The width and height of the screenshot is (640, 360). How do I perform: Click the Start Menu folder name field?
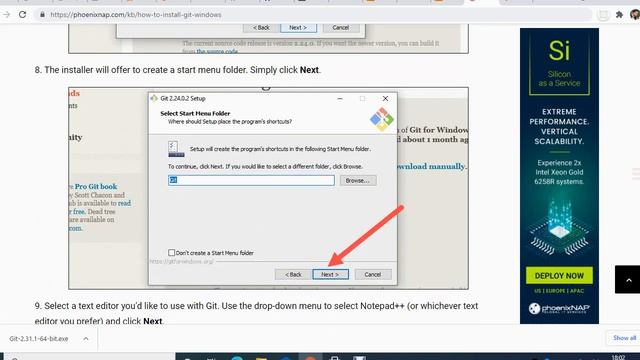[x=251, y=180]
